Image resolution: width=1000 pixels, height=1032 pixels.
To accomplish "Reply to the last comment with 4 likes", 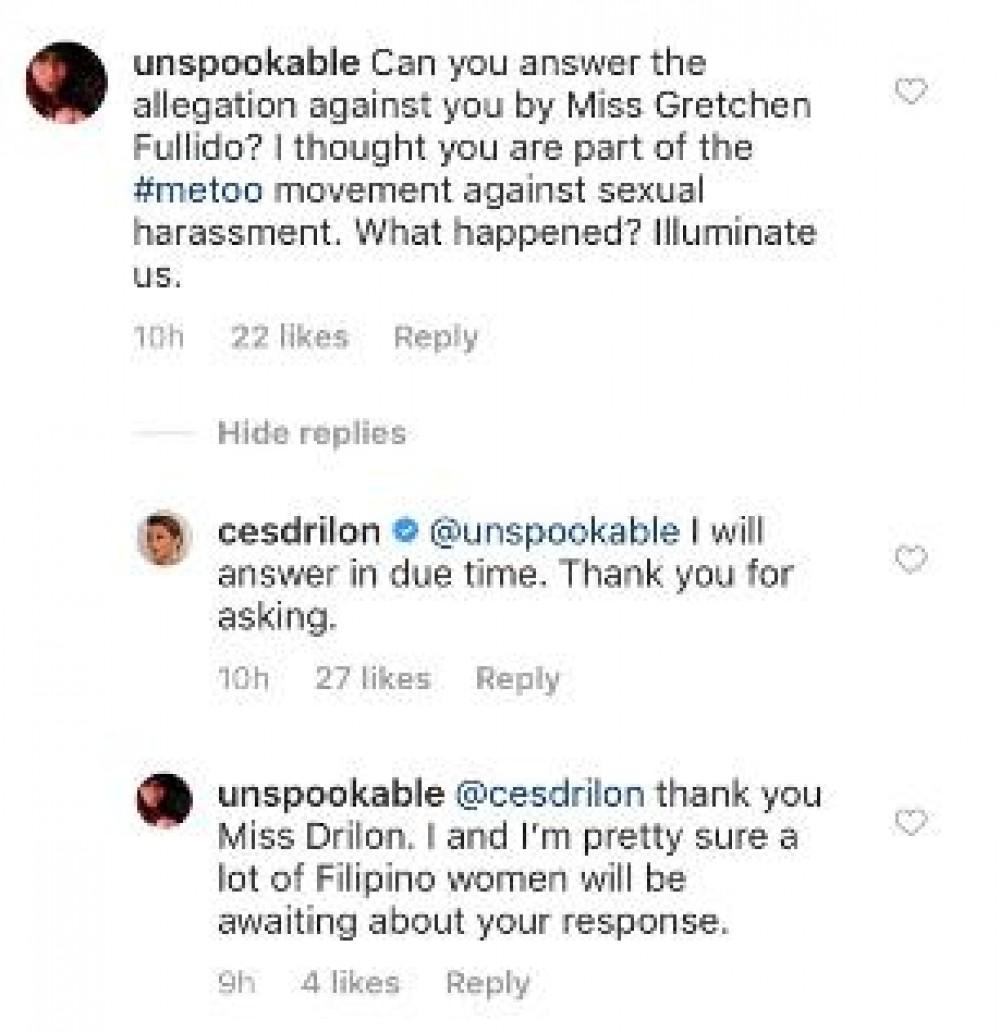I will pyautogui.click(x=488, y=983).
